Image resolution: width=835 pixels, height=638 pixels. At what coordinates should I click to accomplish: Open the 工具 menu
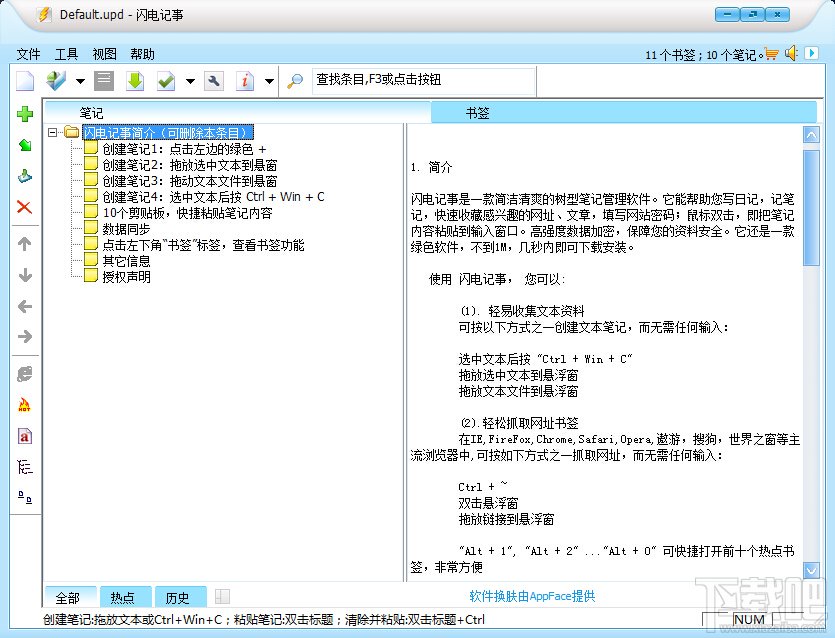(66, 54)
